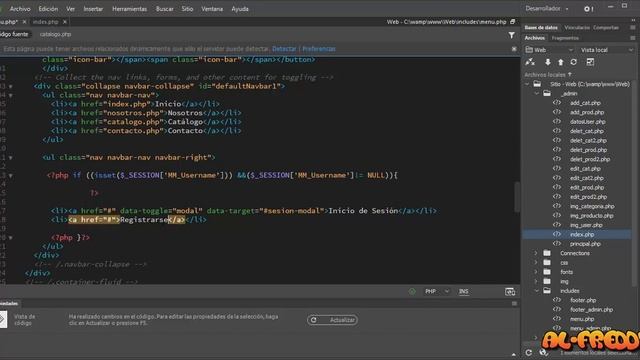Open Properties panel options menu icon
This screenshot has width=640, height=360.
pyautogui.click(x=514, y=303)
